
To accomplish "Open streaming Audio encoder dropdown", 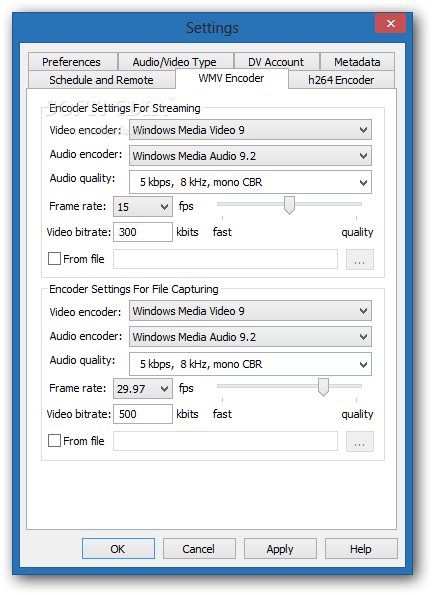I will tap(250, 156).
